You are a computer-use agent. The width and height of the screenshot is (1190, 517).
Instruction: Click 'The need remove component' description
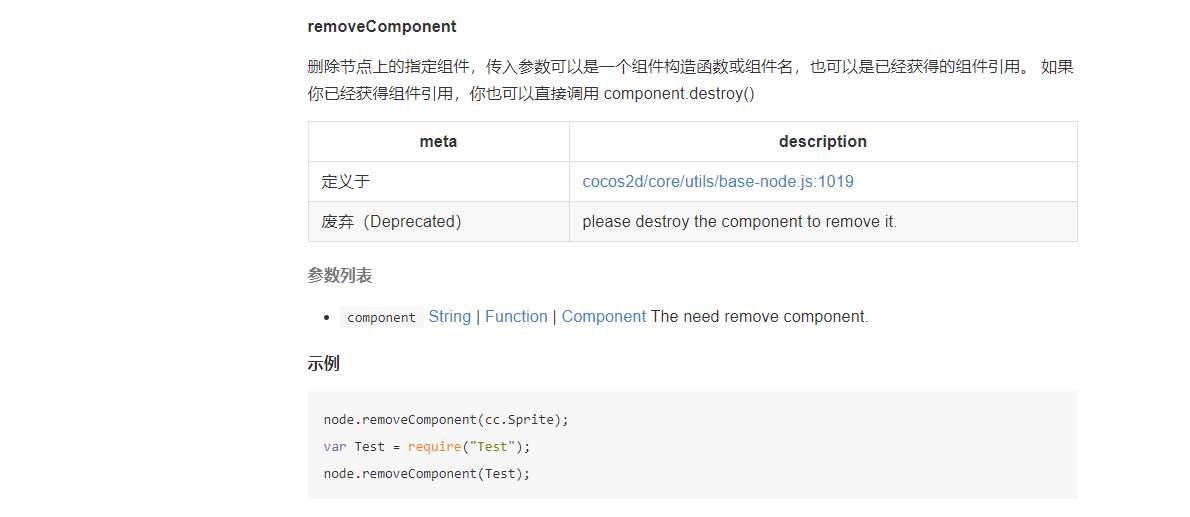[759, 316]
